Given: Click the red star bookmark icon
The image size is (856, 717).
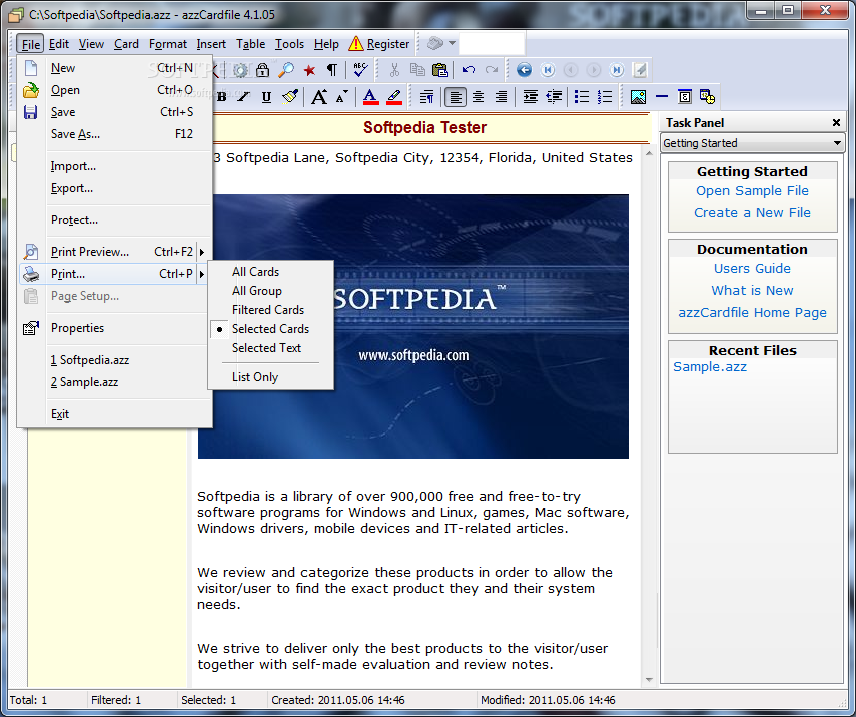Looking at the screenshot, I should (x=310, y=70).
